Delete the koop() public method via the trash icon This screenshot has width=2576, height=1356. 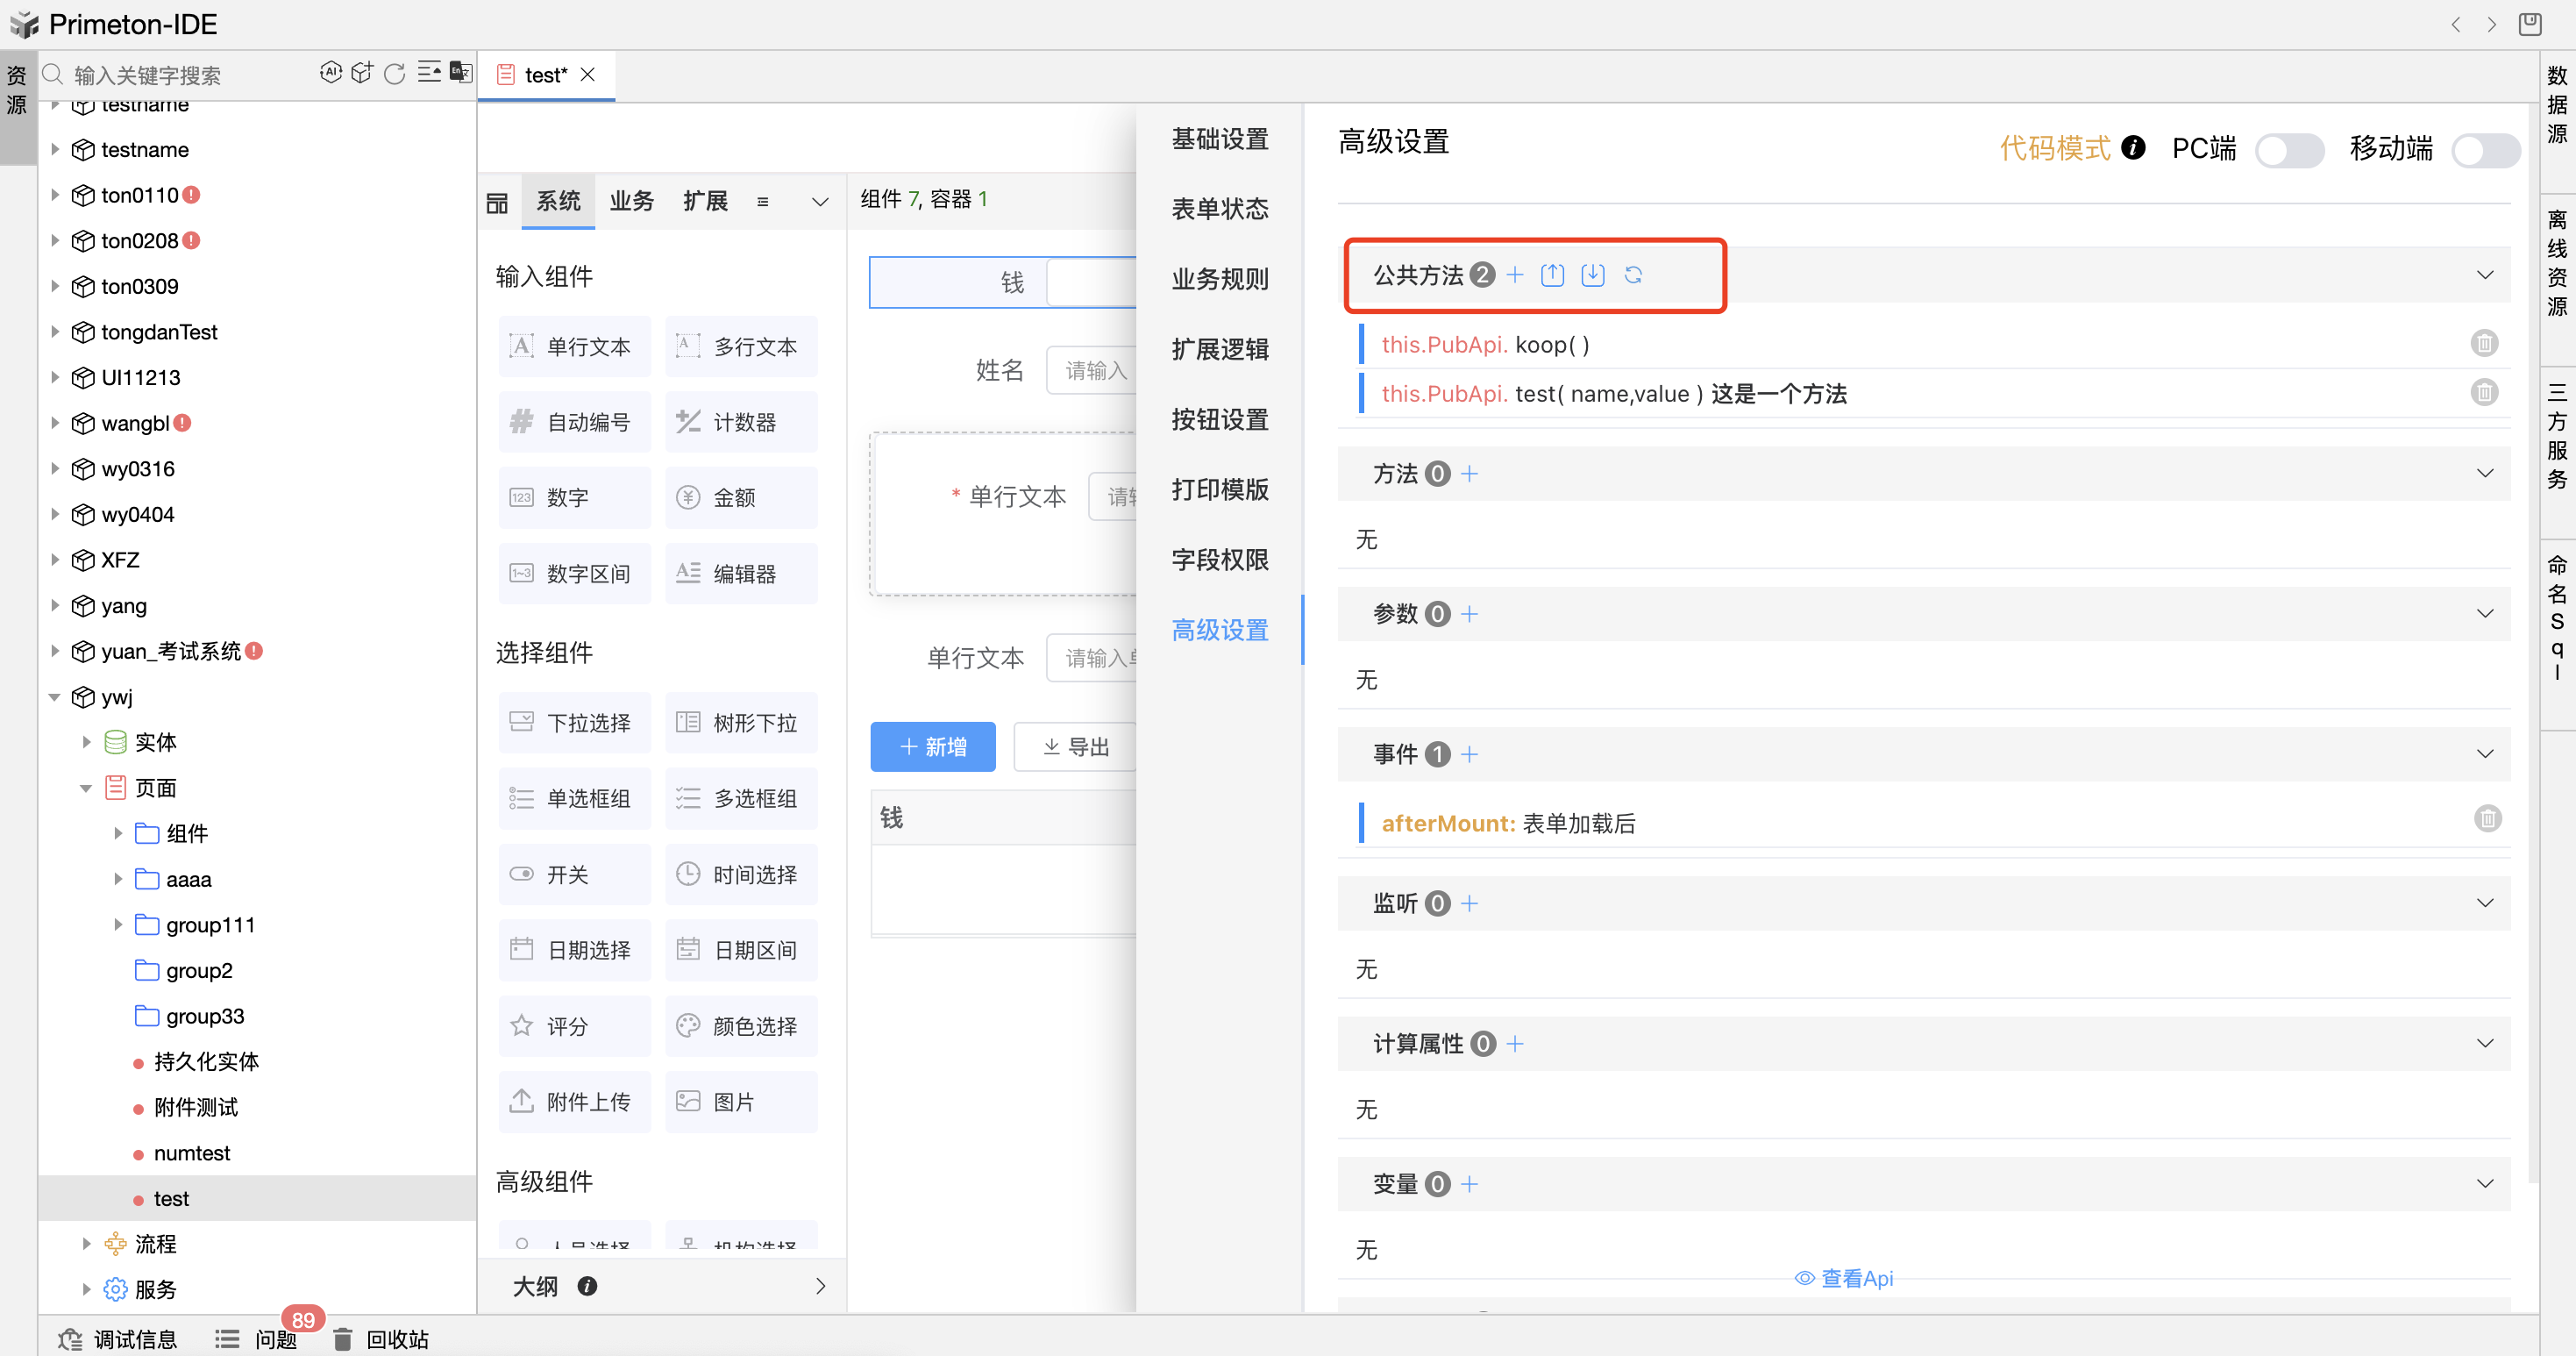(2484, 343)
